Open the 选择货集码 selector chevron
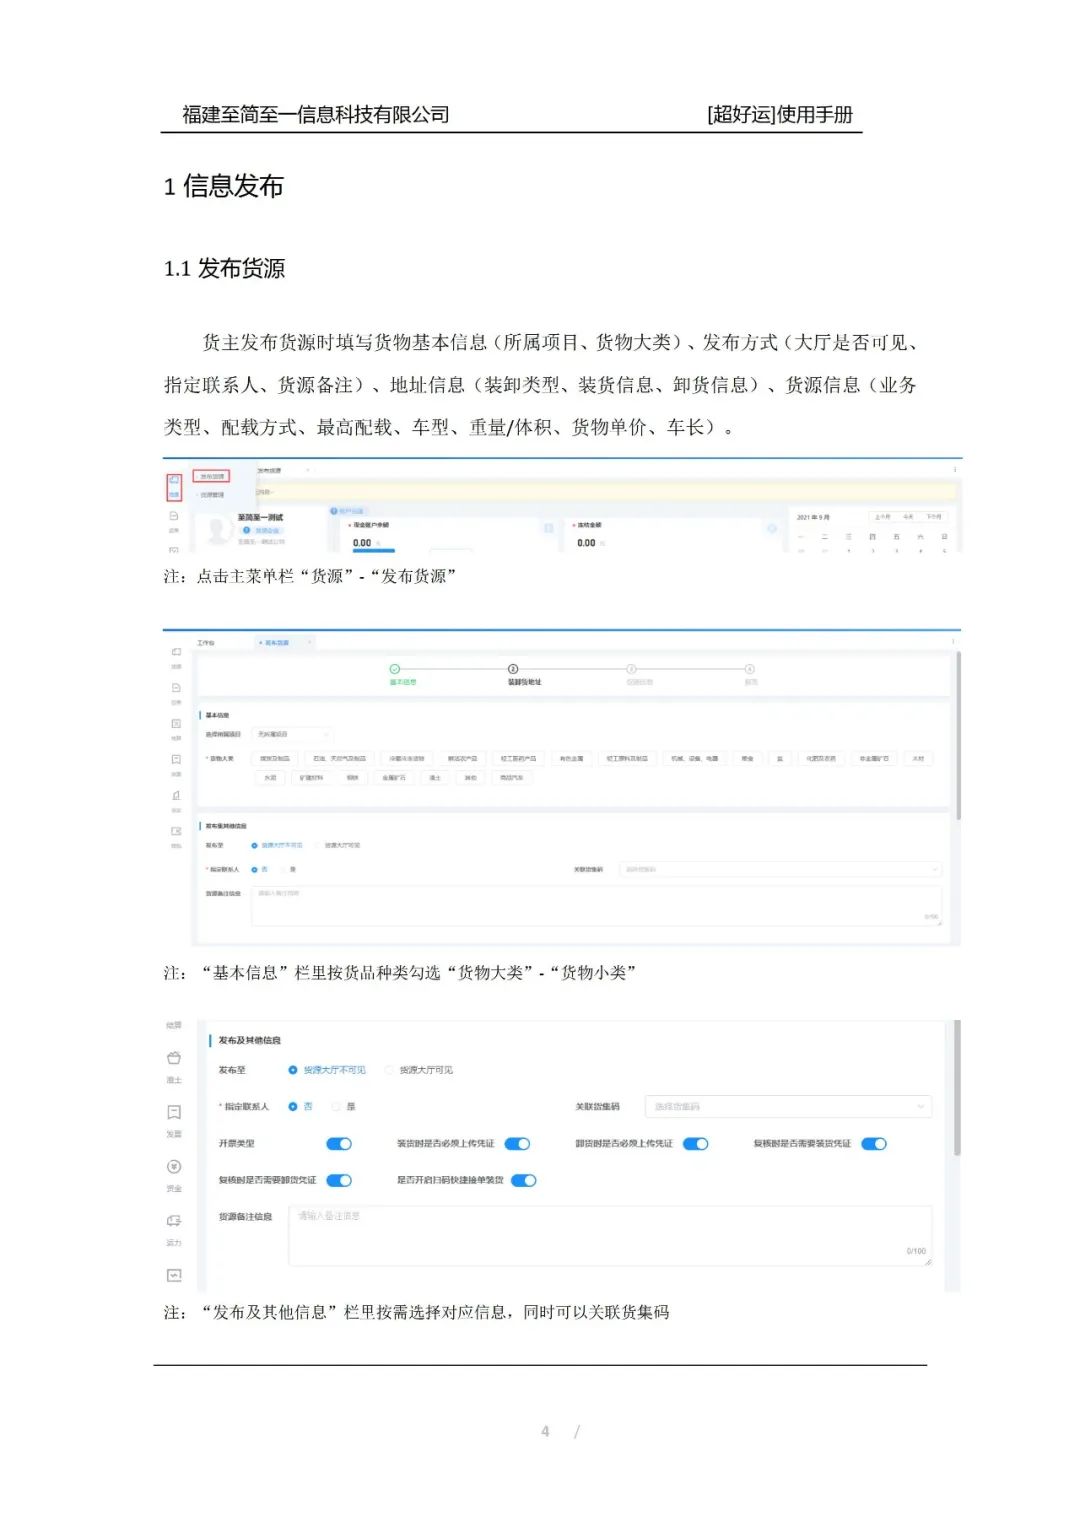Image resolution: width=1080 pixels, height=1527 pixels. 919,1105
